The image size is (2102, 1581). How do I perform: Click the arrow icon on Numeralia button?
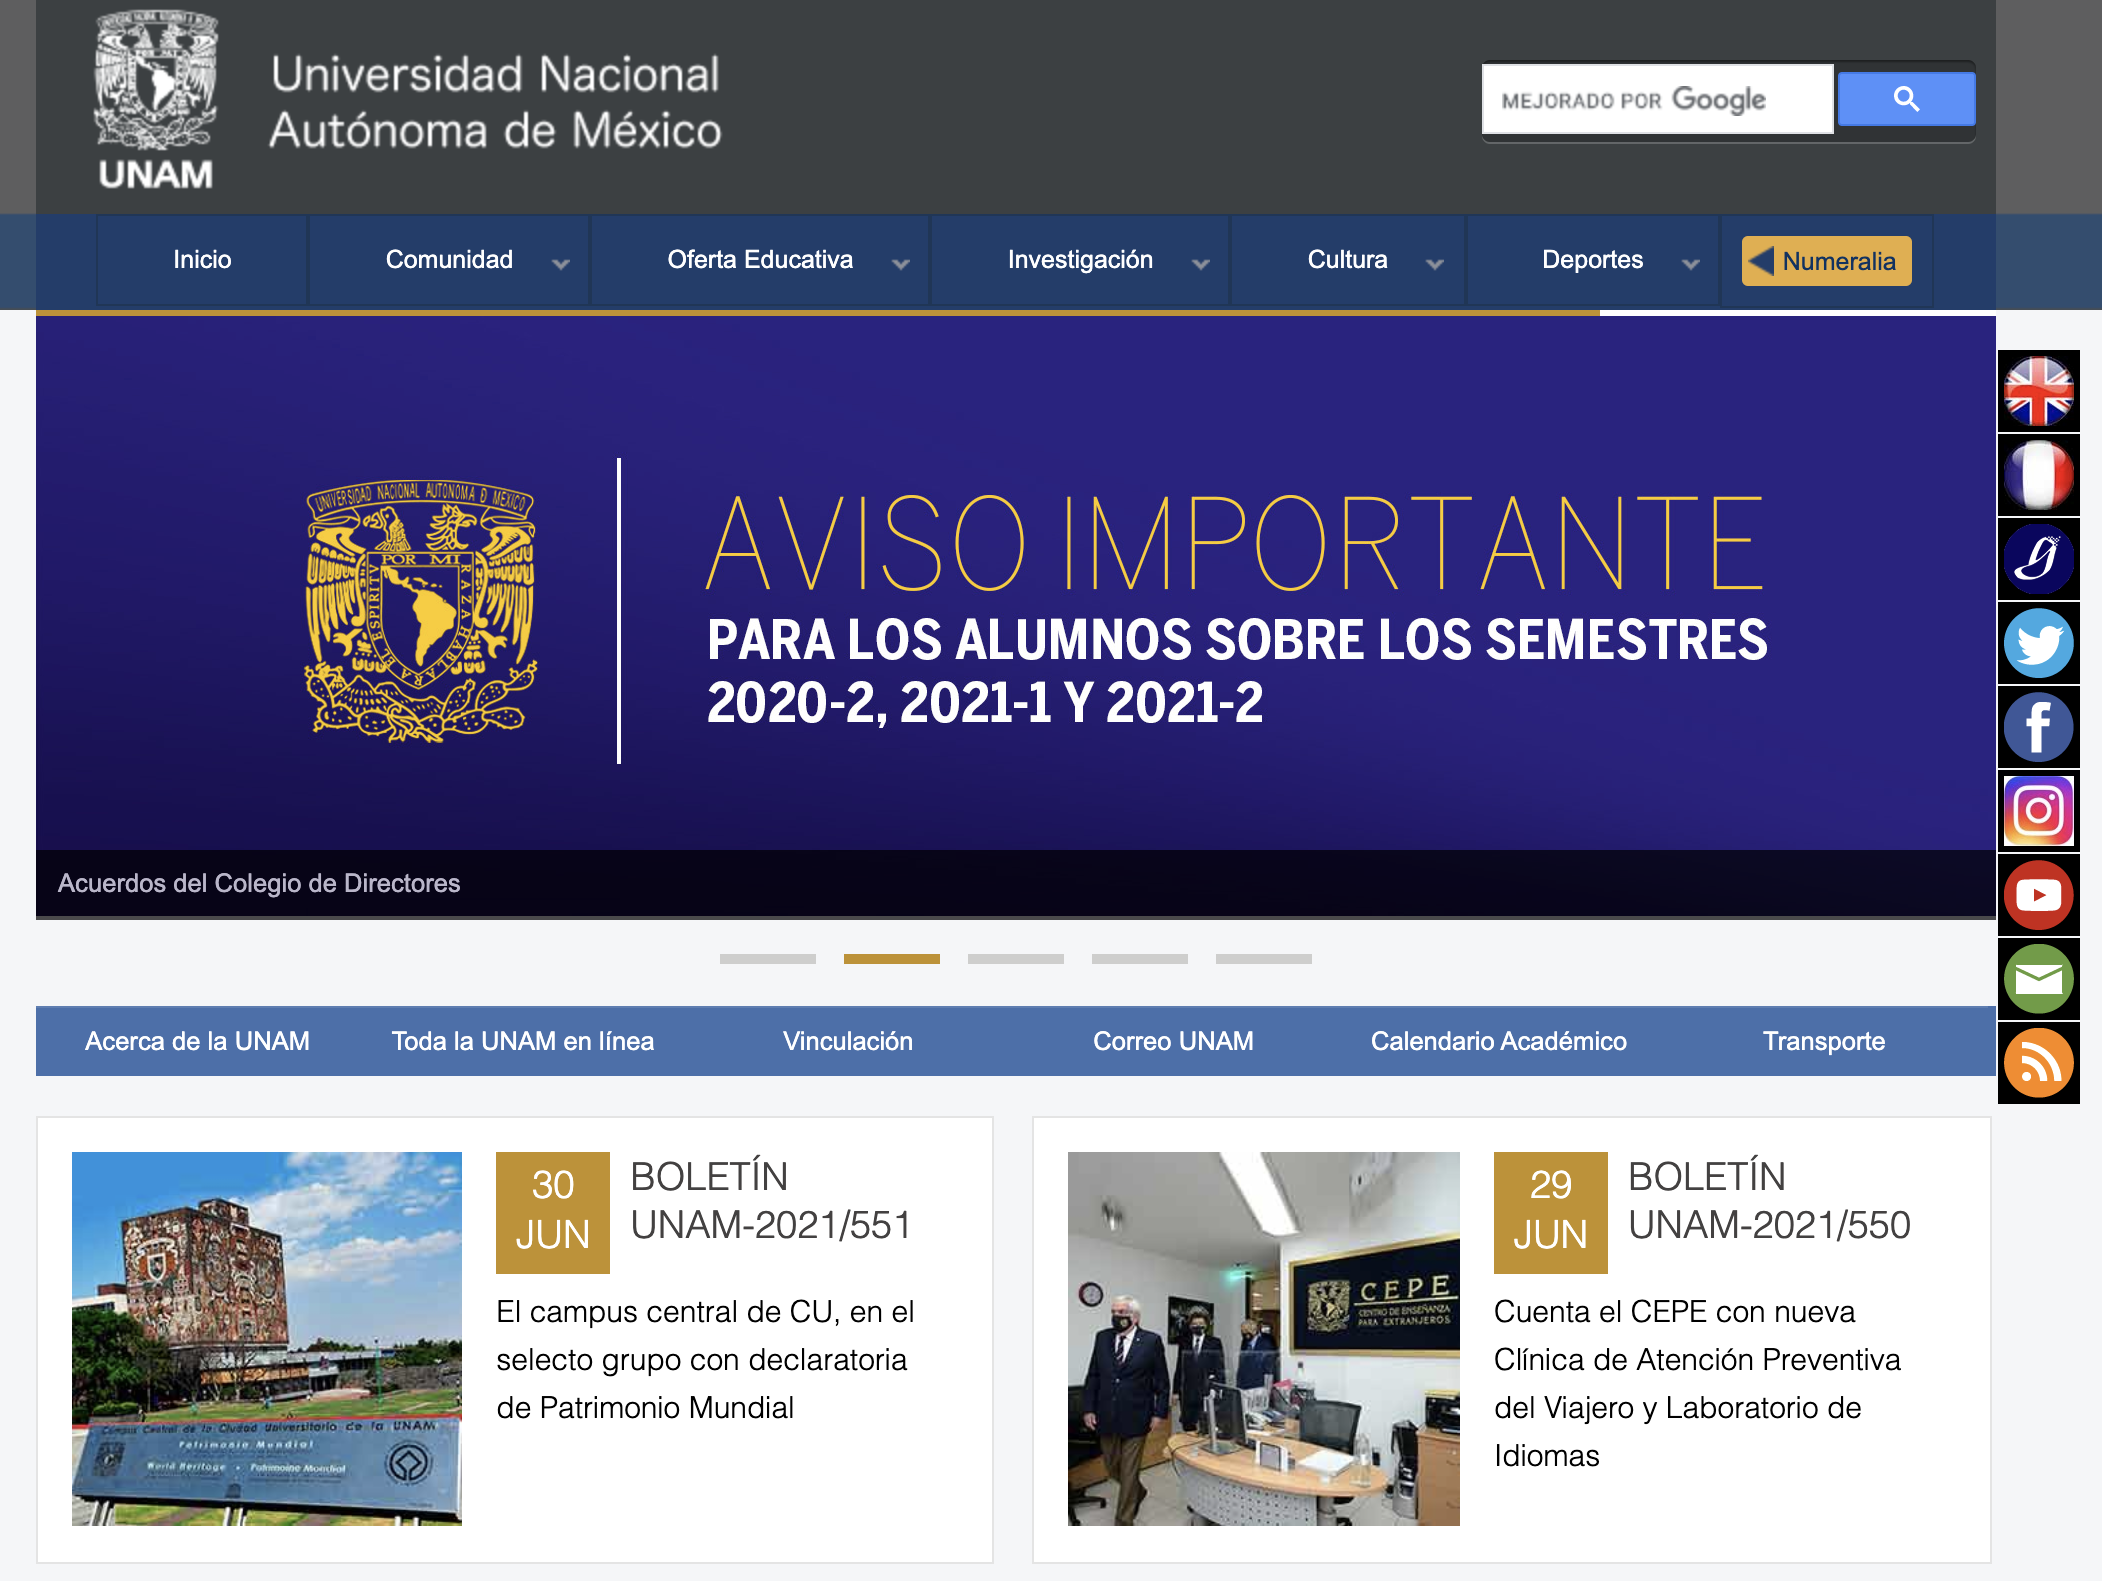pos(1762,261)
